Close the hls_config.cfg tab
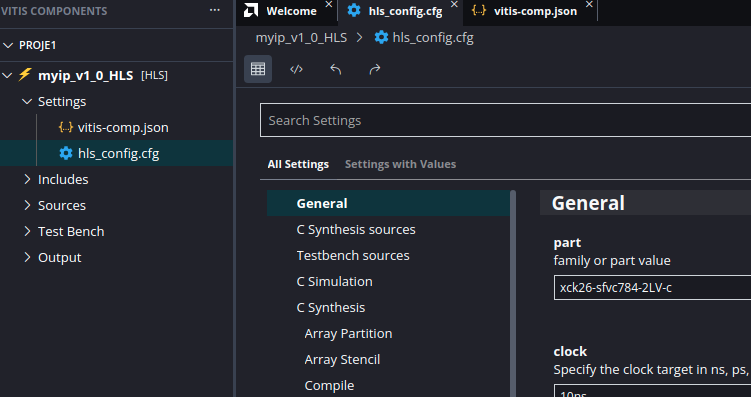The width and height of the screenshot is (751, 397). 454,4
